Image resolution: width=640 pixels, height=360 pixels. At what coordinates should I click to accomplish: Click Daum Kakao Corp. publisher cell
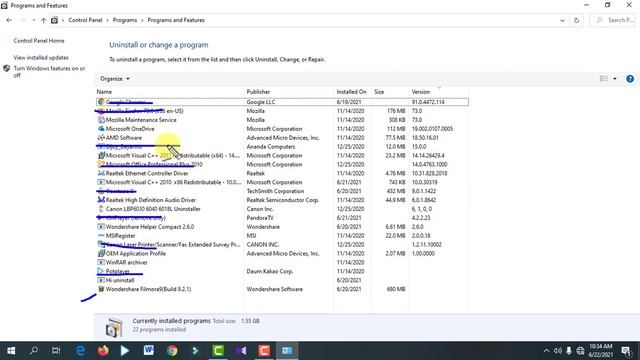click(270, 271)
